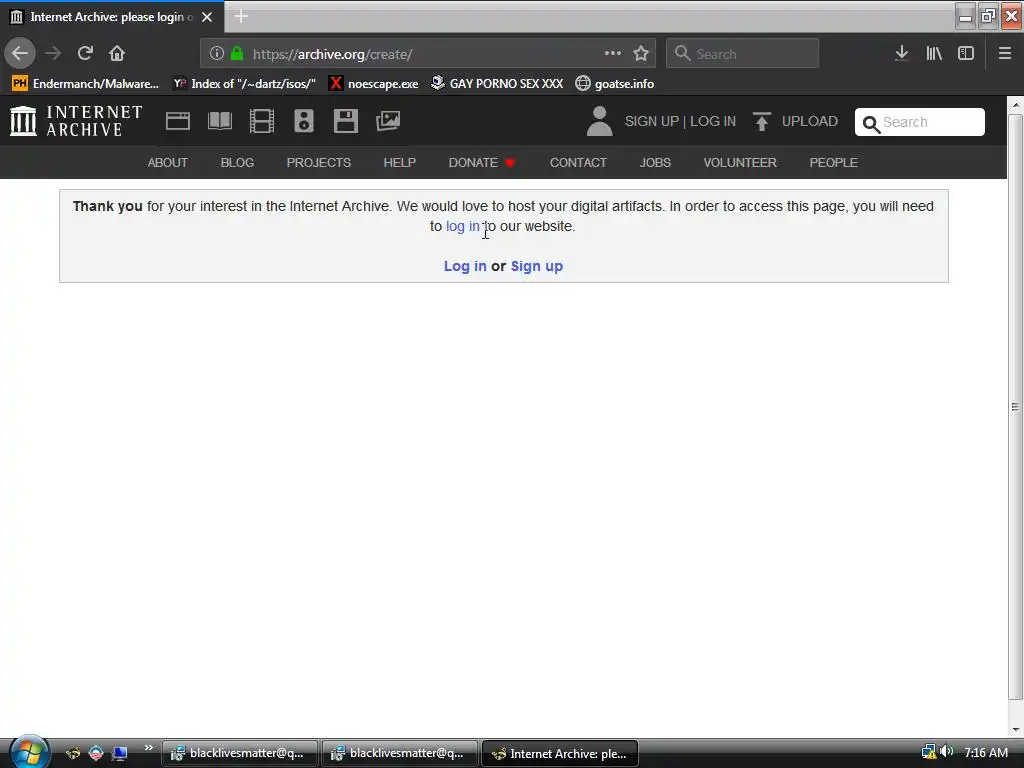Click the Internet Archive logo

click(76, 121)
